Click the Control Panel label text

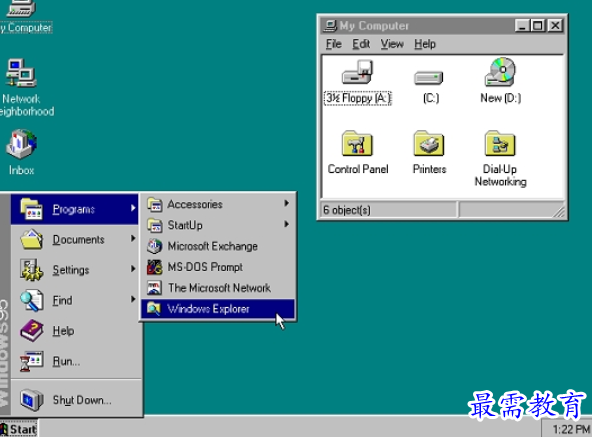[358, 169]
